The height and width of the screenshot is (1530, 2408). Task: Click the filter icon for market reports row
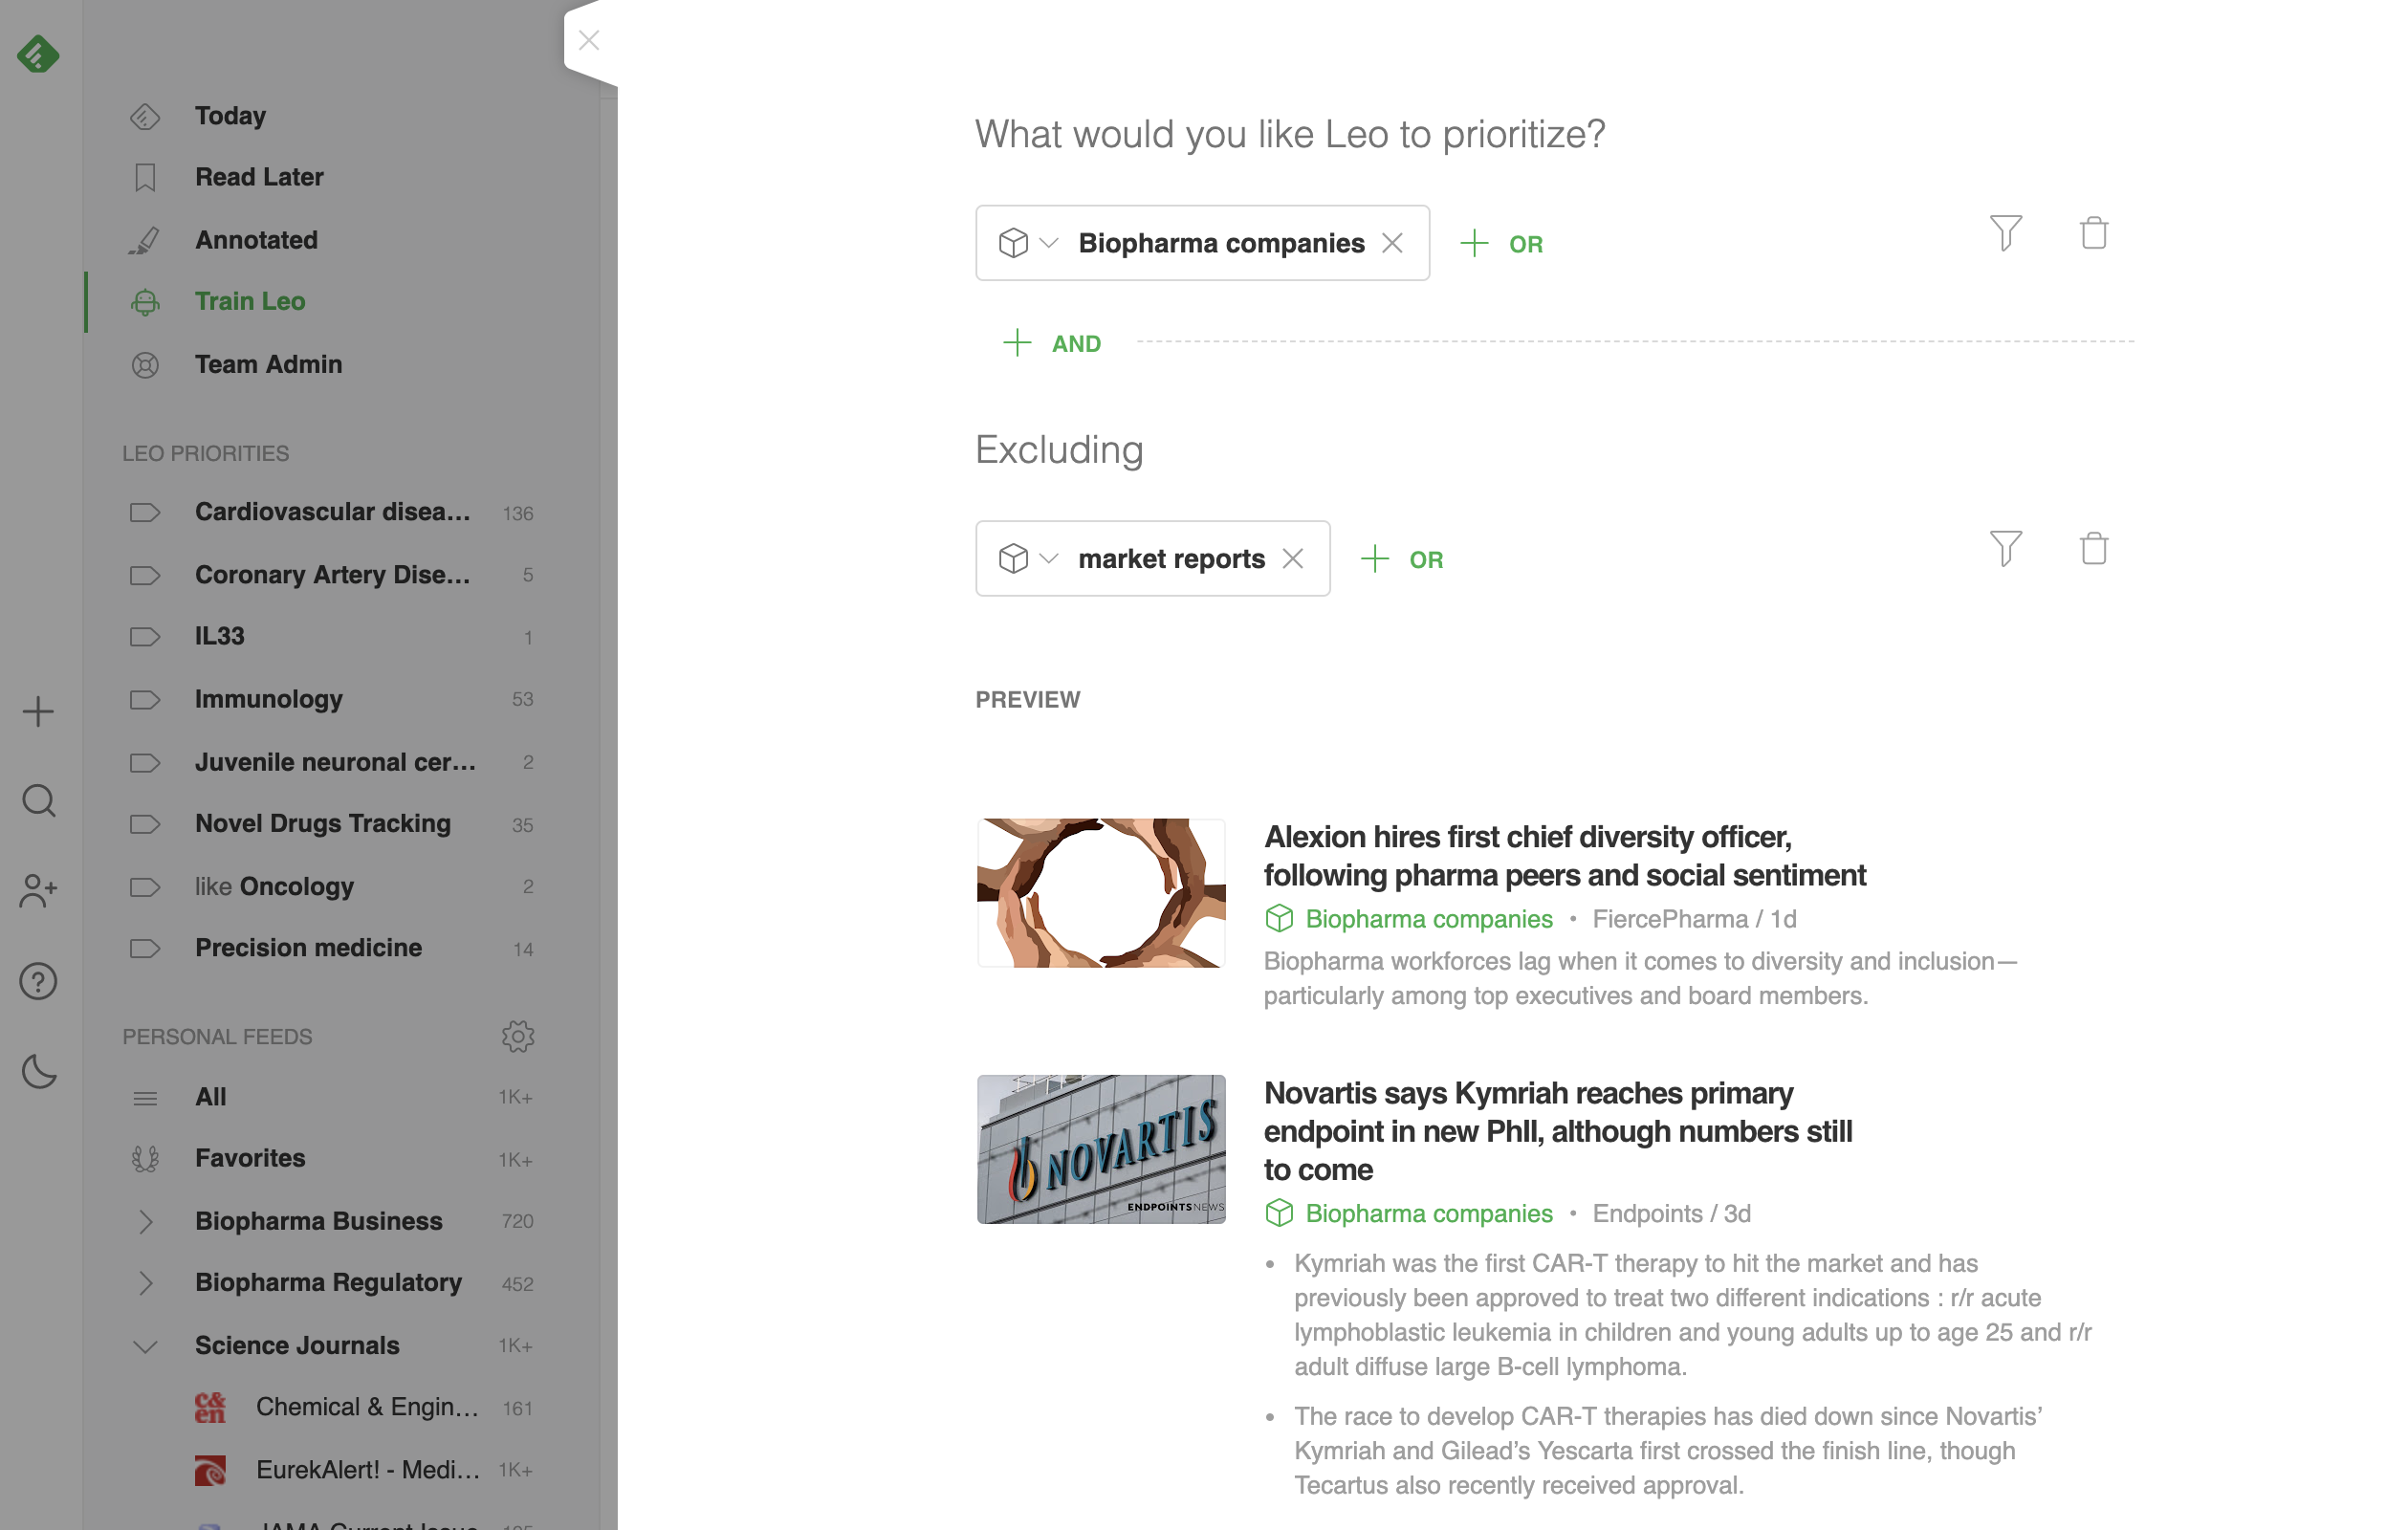pos(2005,548)
